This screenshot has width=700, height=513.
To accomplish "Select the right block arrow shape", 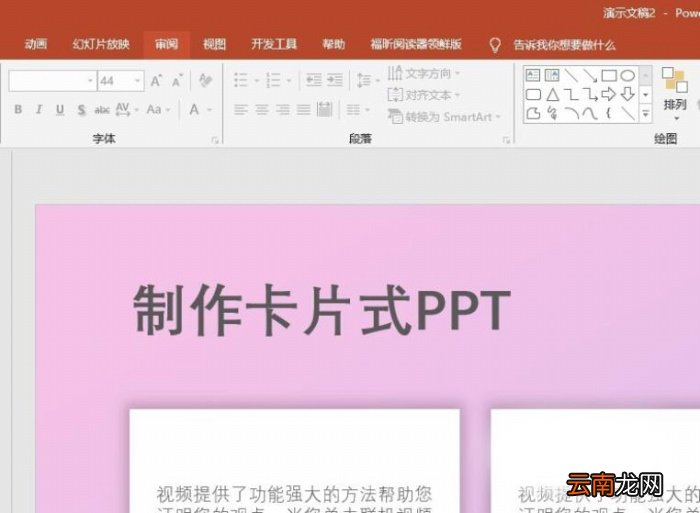I will [608, 94].
